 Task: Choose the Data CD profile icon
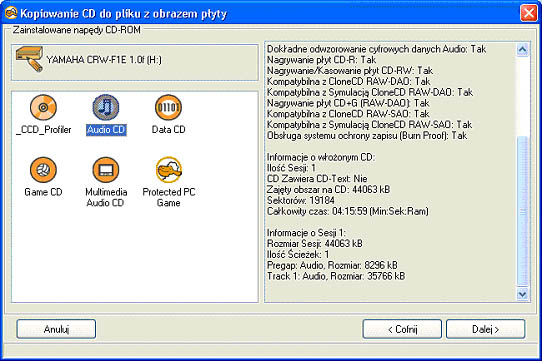(168, 107)
